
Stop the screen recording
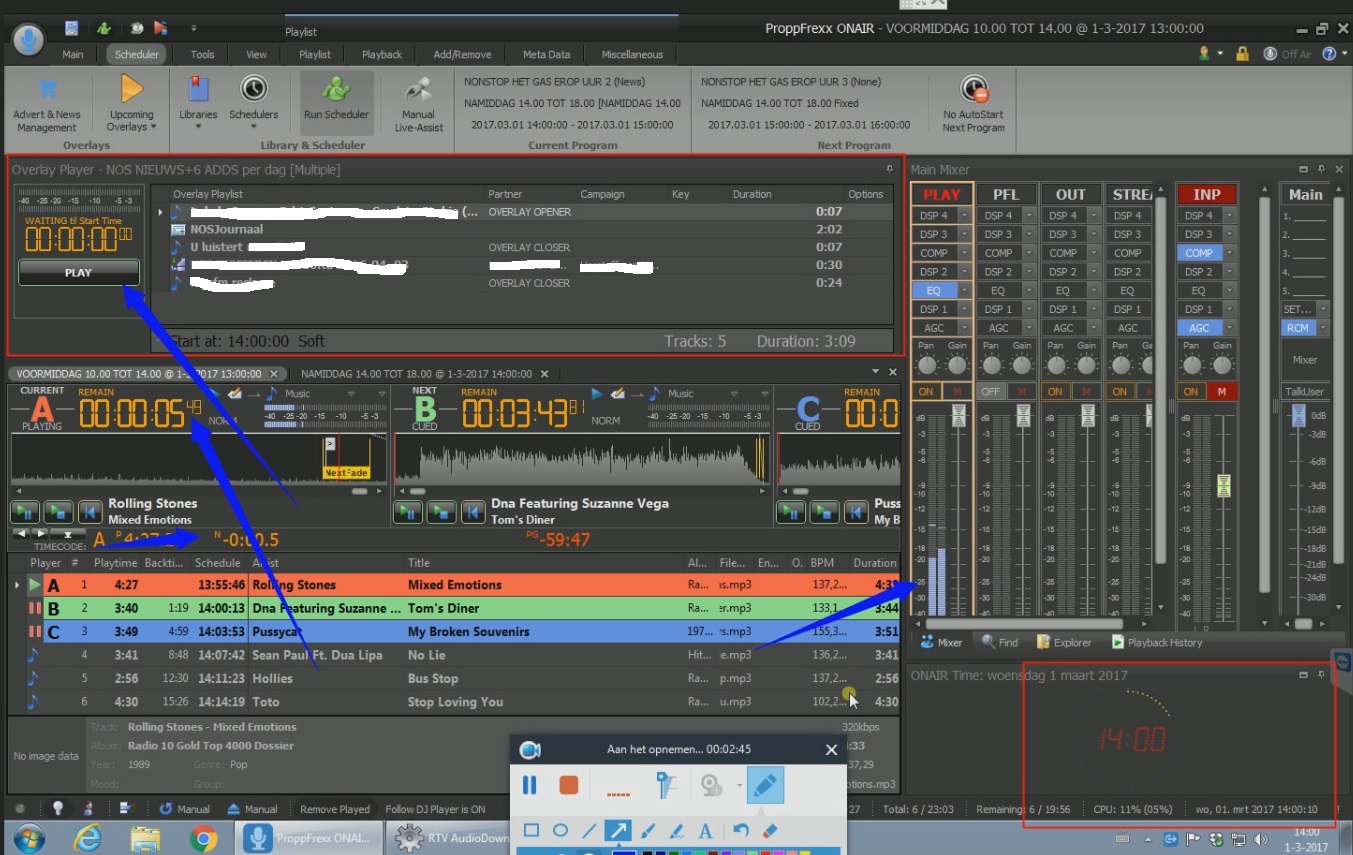click(569, 785)
